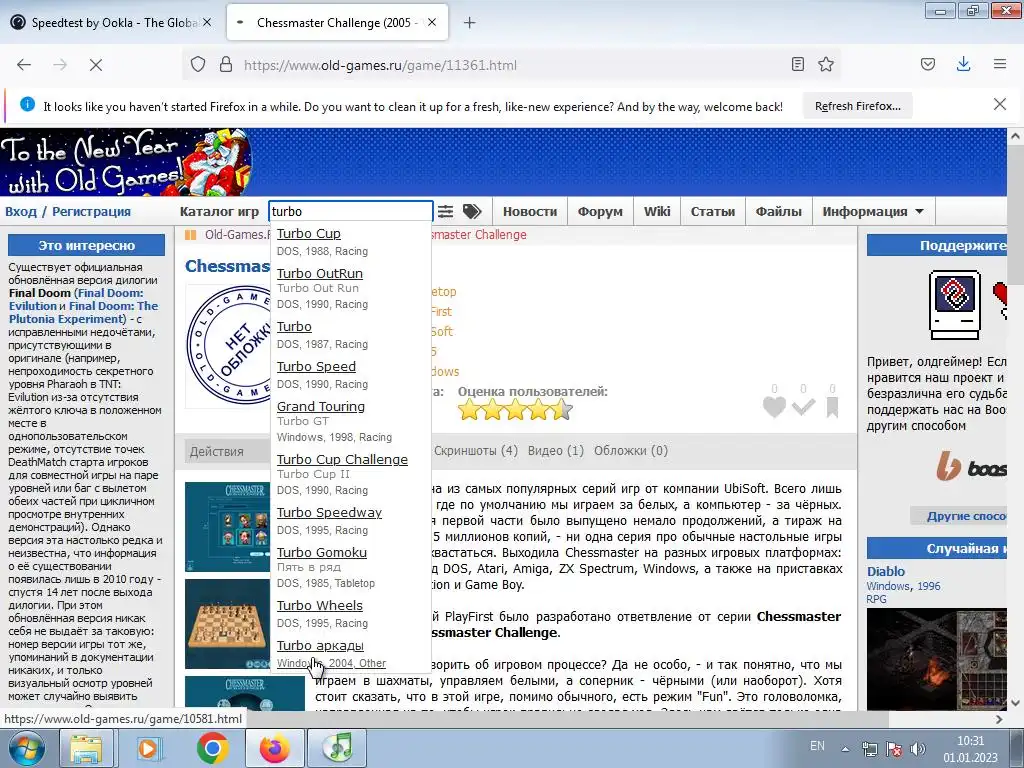Open the music note taskbar app
The width and height of the screenshot is (1024, 768).
coord(337,748)
